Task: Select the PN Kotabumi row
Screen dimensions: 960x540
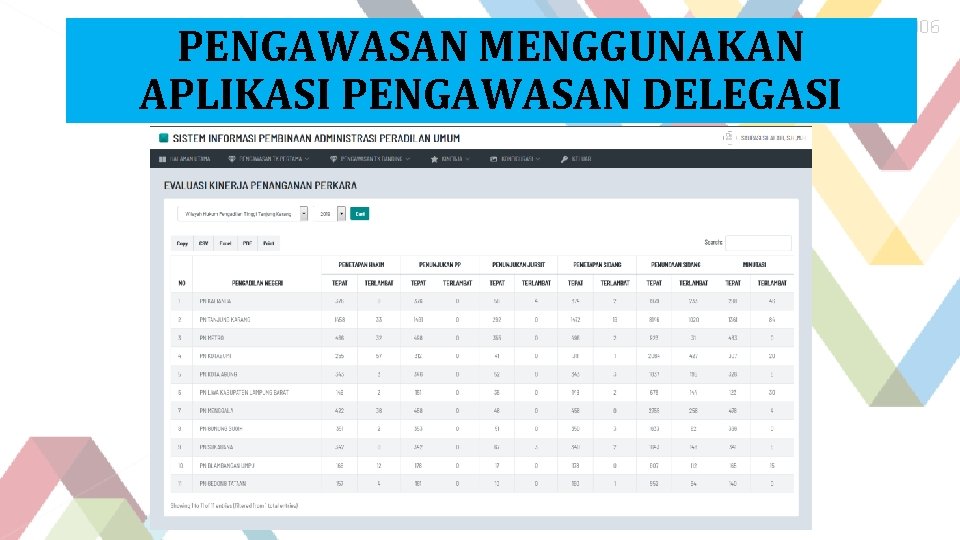Action: (482, 356)
